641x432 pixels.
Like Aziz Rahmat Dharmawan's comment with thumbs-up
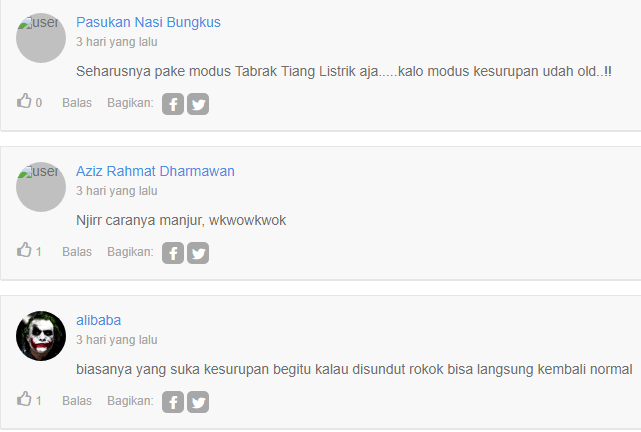point(24,250)
